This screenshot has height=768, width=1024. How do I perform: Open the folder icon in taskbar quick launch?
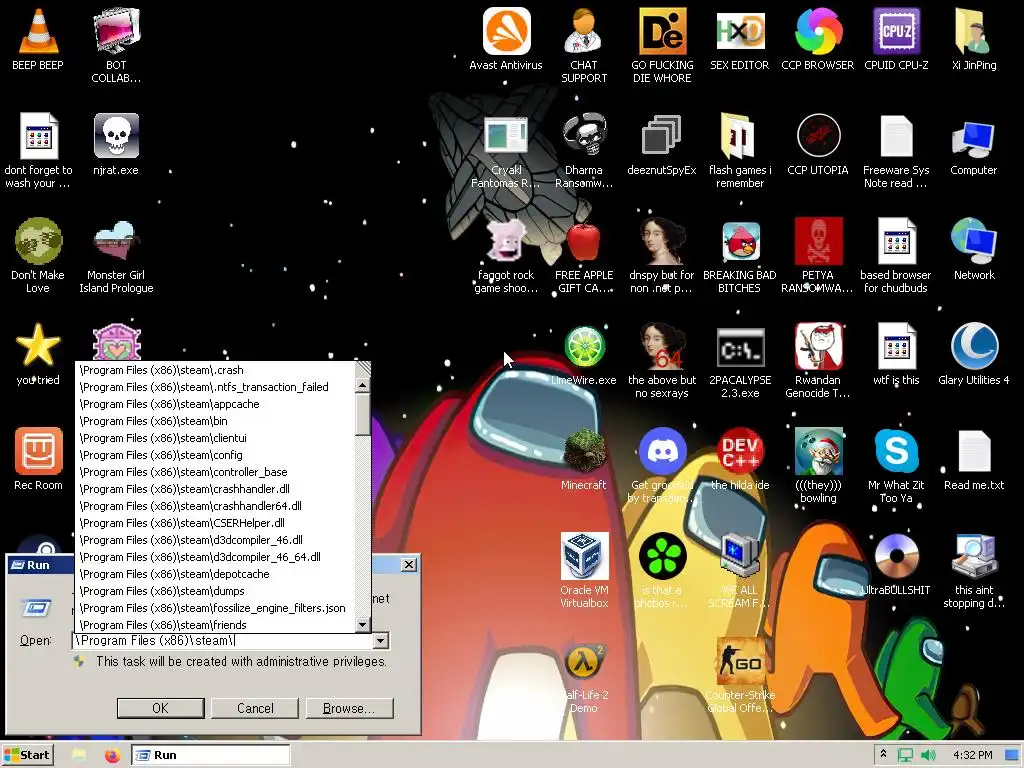[79, 756]
